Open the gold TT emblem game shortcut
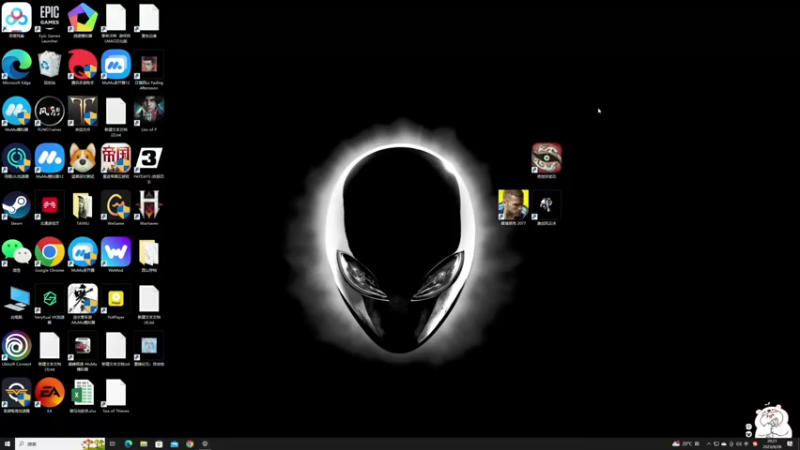Screen dimensions: 800x450 point(83,114)
